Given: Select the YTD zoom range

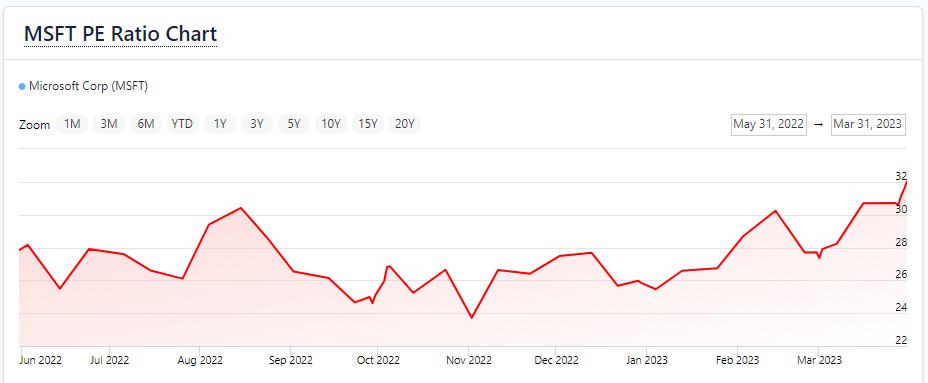Looking at the screenshot, I should [x=182, y=124].
